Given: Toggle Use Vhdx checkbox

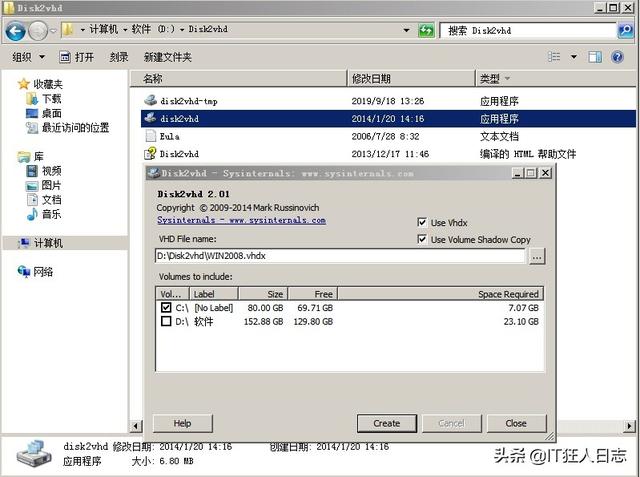Looking at the screenshot, I should [x=422, y=222].
